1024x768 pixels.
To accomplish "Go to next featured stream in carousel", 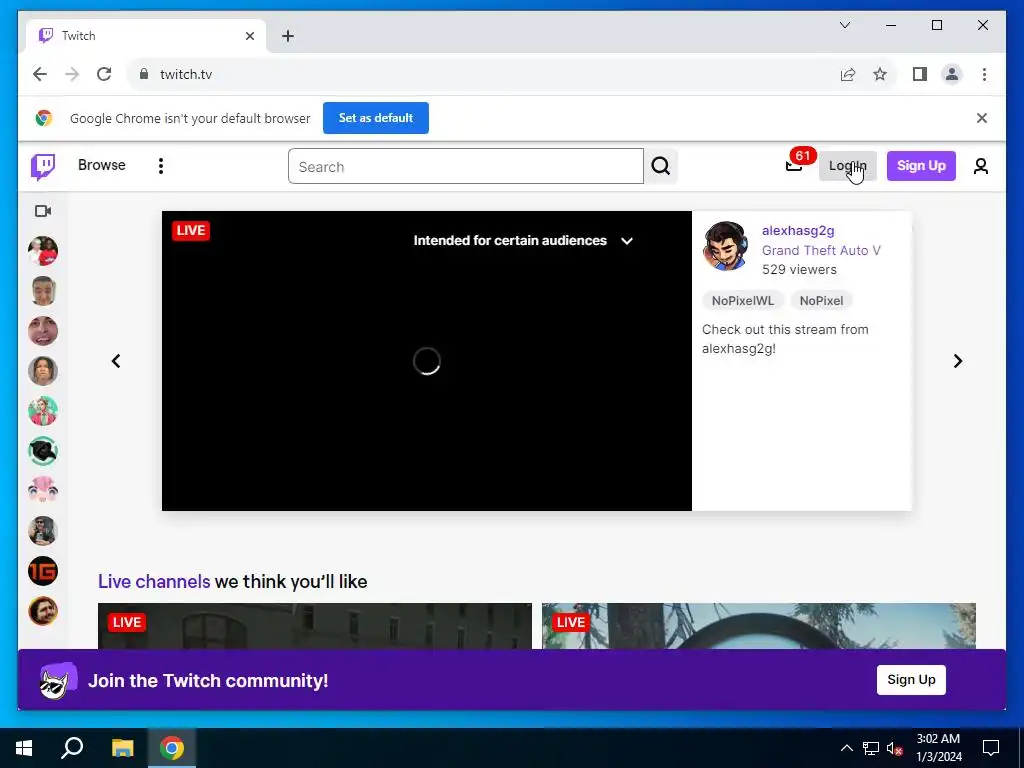I will click(x=957, y=361).
